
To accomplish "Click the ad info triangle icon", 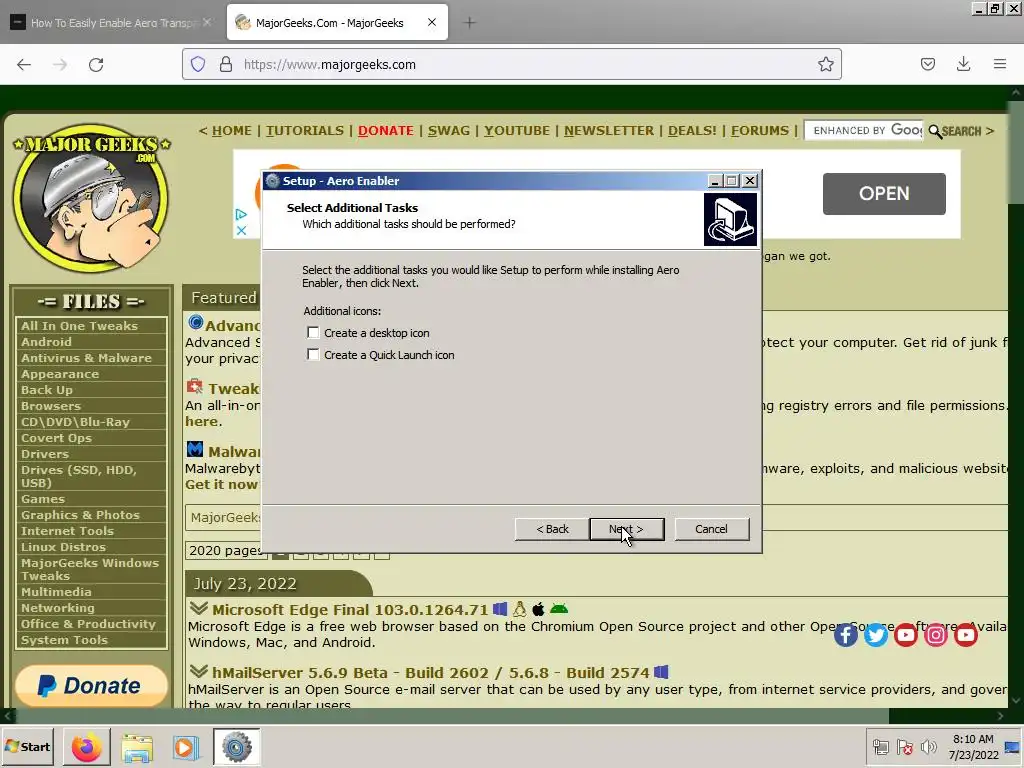I will (241, 214).
